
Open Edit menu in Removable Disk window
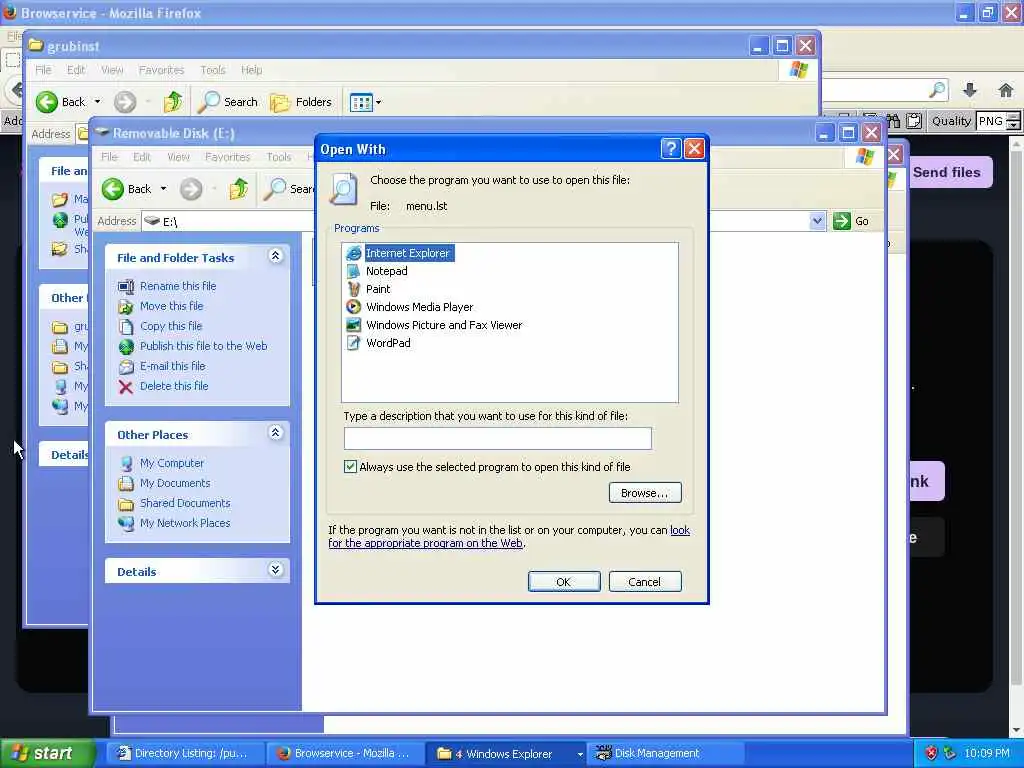coord(142,157)
